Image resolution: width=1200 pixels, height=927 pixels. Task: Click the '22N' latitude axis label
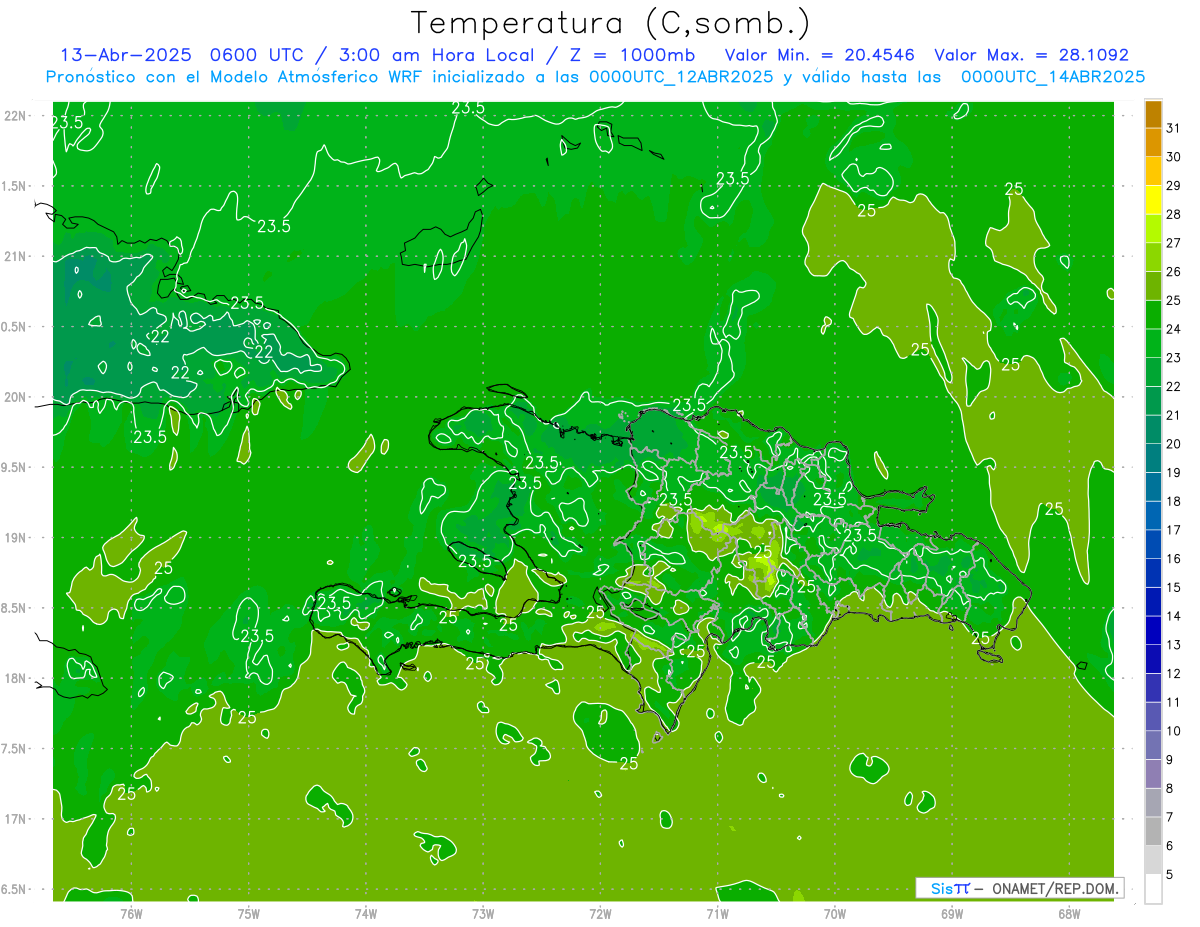15,115
